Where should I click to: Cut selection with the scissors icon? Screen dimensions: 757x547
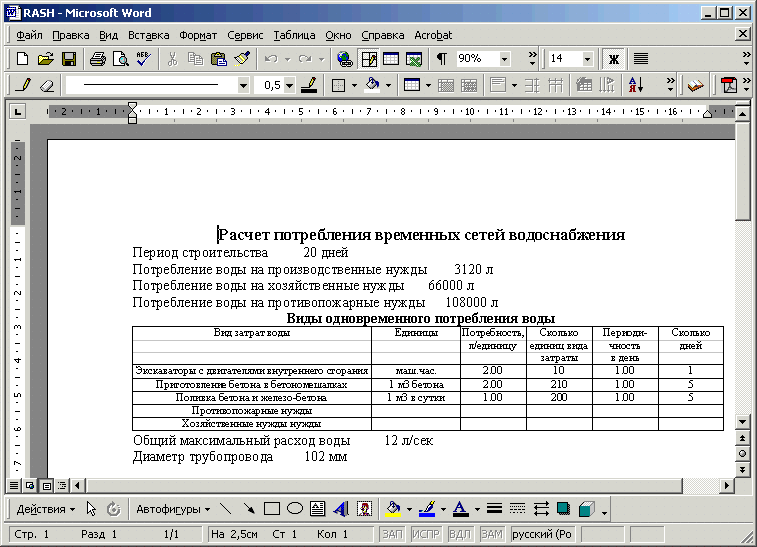tap(172, 59)
